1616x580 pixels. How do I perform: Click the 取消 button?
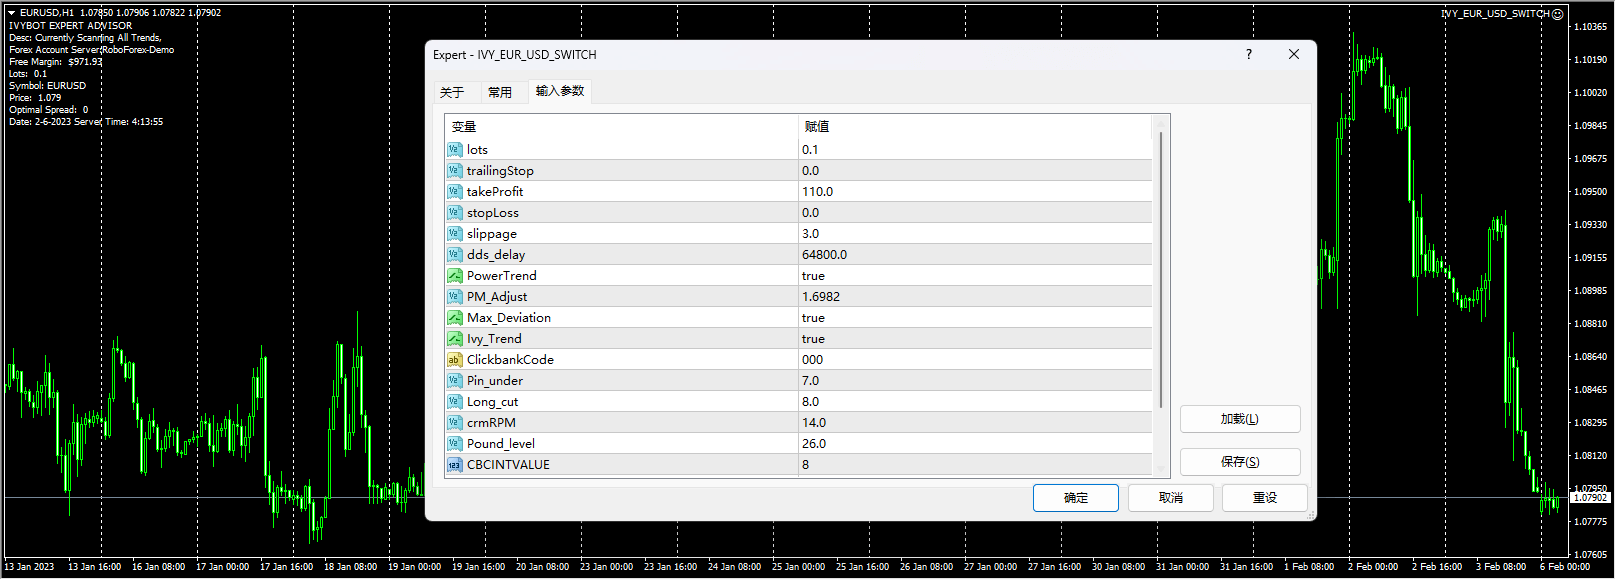[1171, 498]
